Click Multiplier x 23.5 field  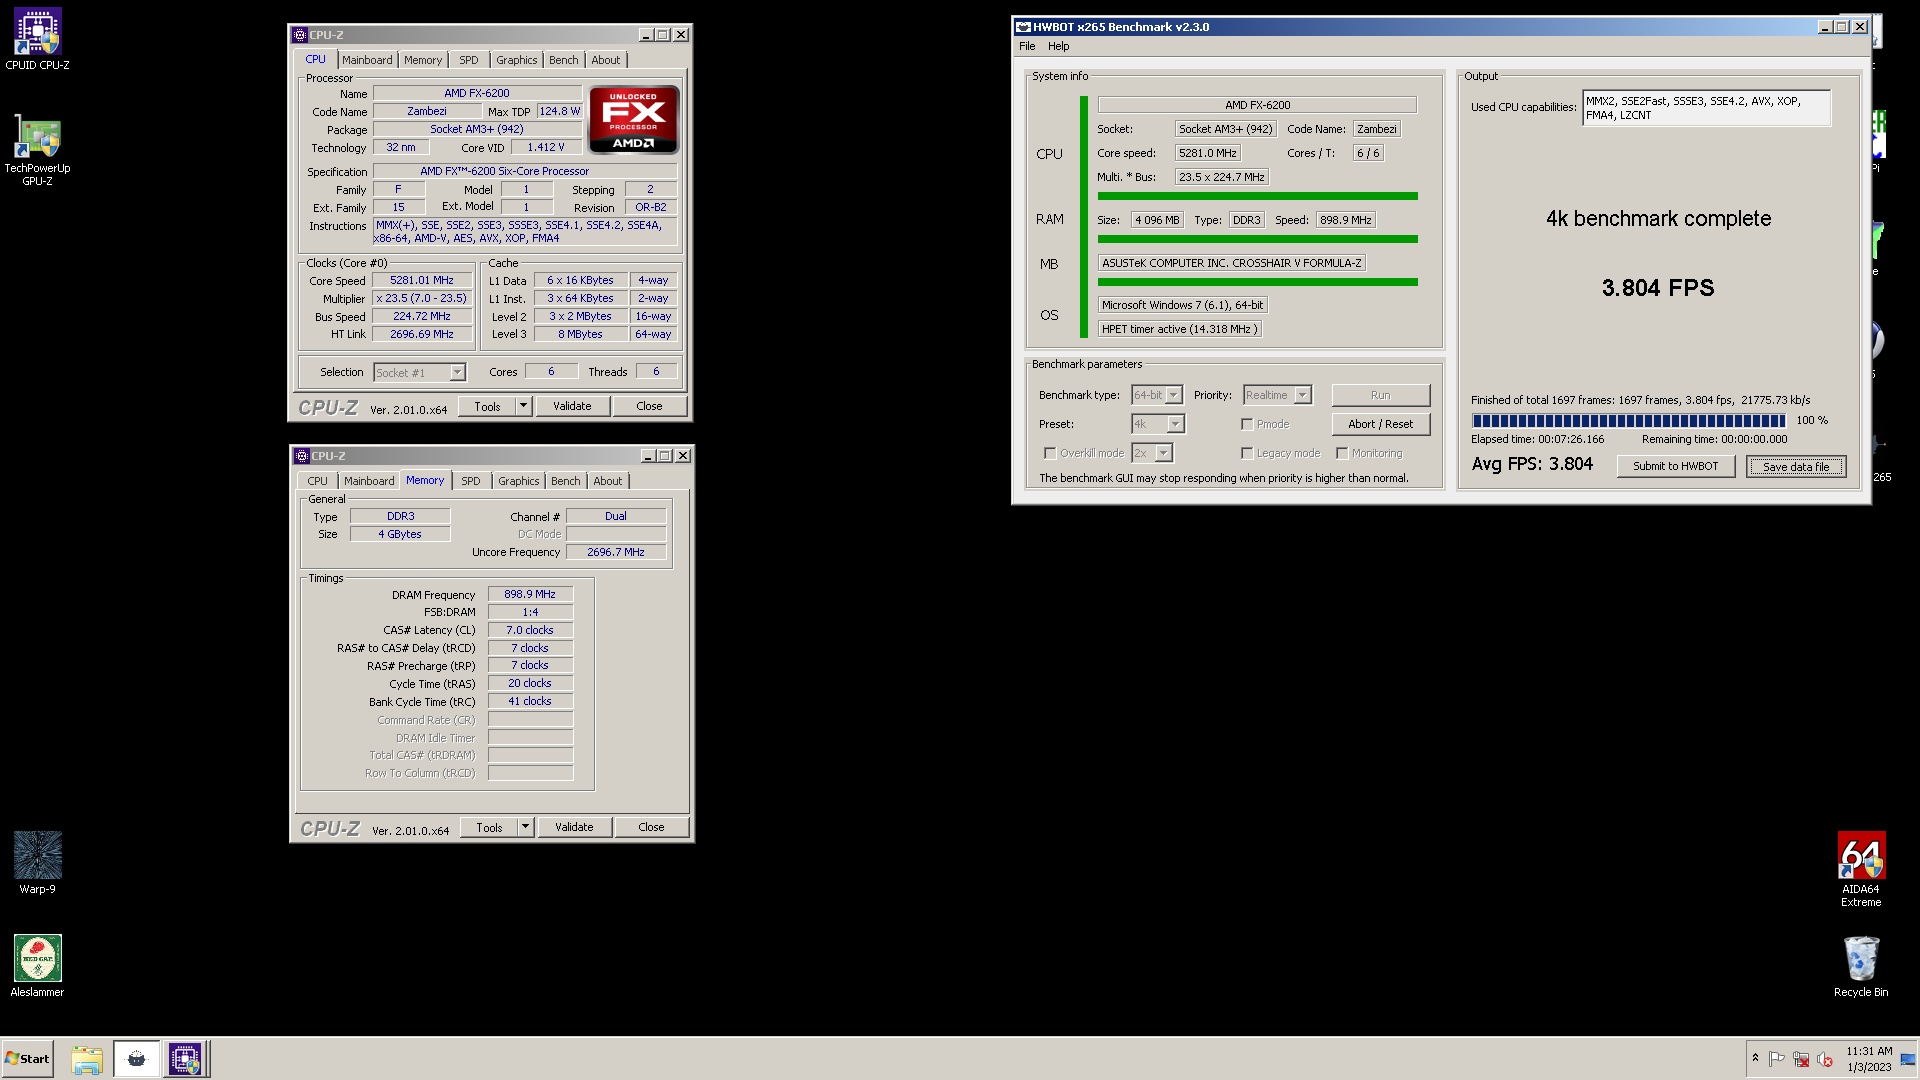[421, 298]
